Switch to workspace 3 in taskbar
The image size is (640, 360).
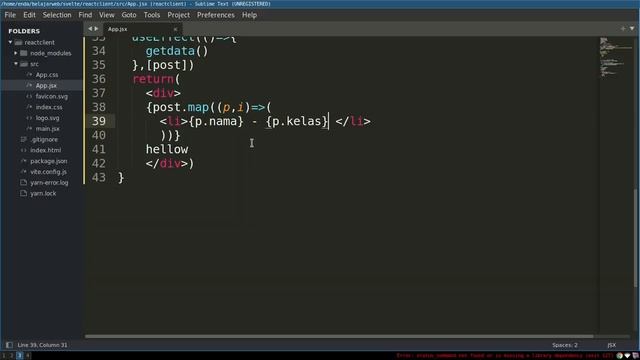point(20,356)
